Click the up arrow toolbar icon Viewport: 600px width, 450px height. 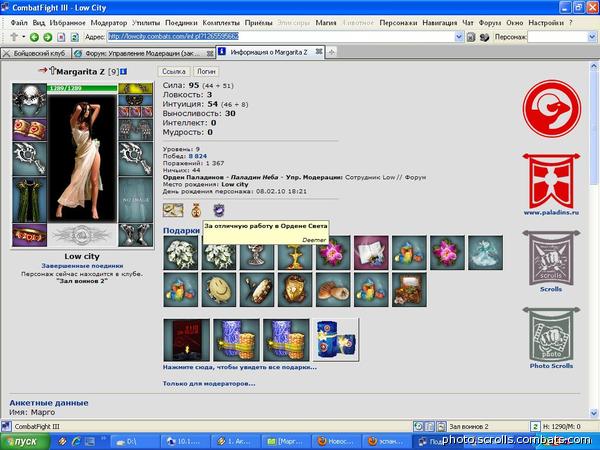tap(14, 37)
